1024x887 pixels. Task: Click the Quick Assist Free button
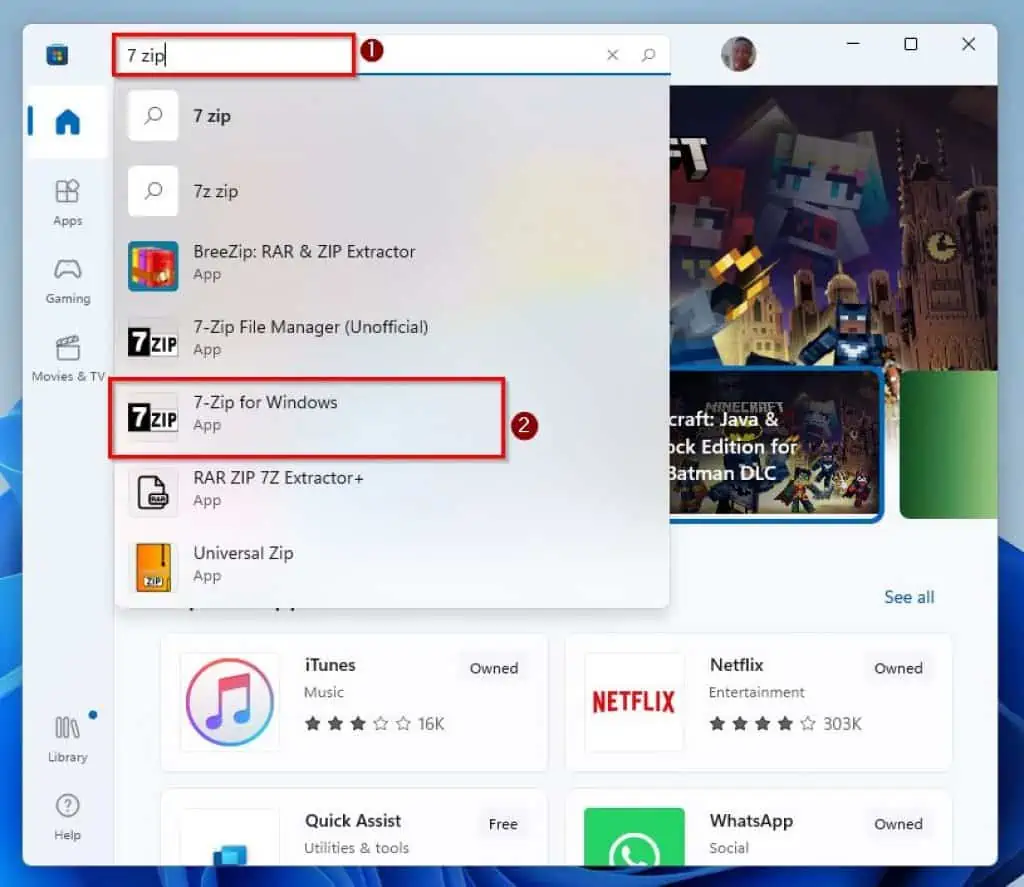coord(503,824)
